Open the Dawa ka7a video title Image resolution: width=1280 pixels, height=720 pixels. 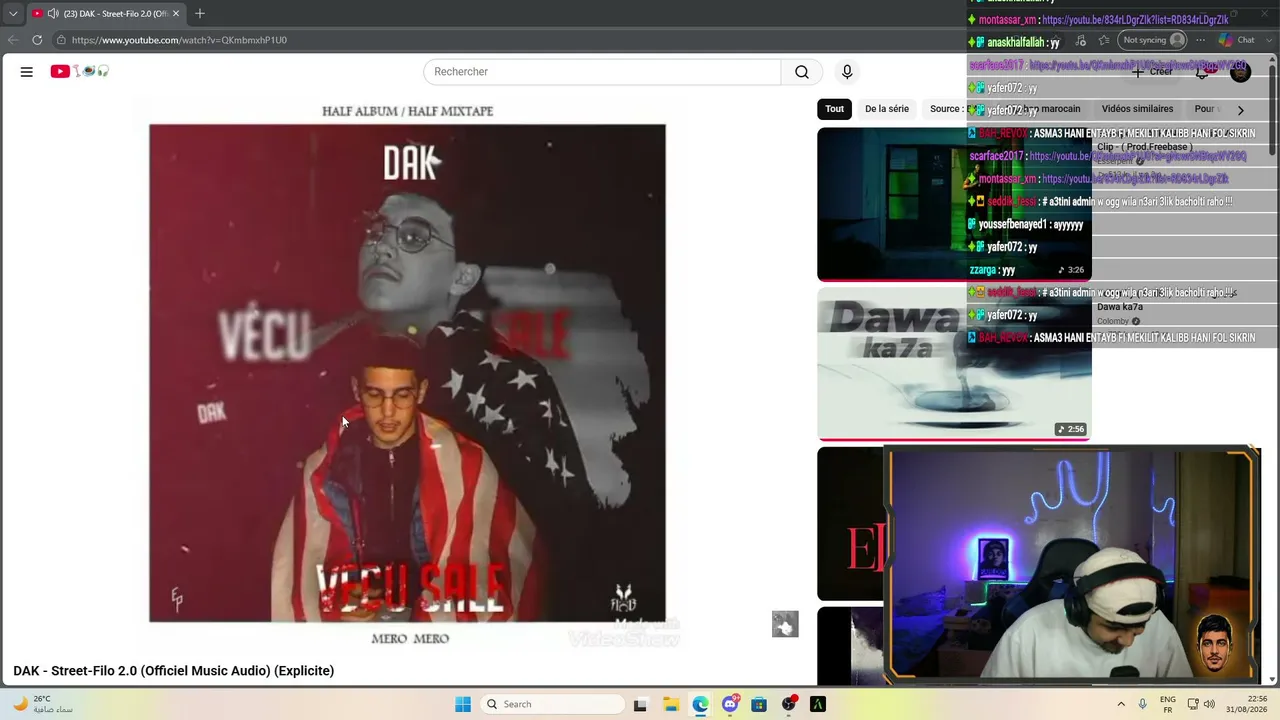[1120, 307]
